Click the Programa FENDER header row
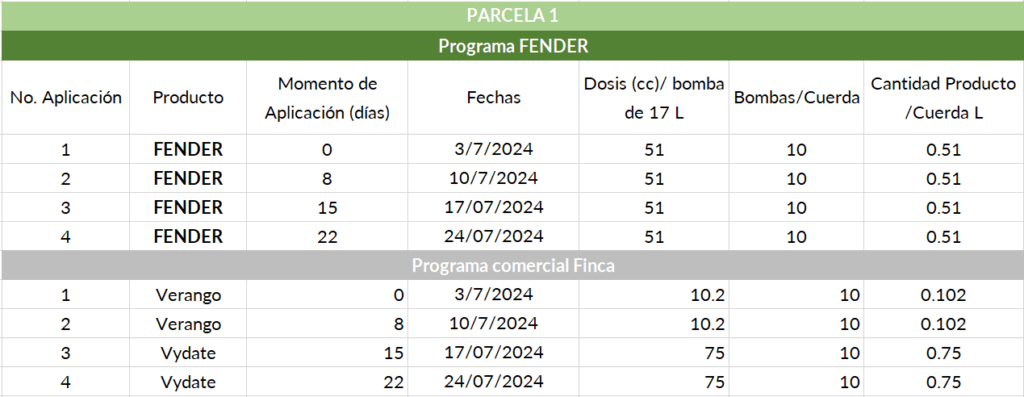The height and width of the screenshot is (397, 1024). click(512, 46)
